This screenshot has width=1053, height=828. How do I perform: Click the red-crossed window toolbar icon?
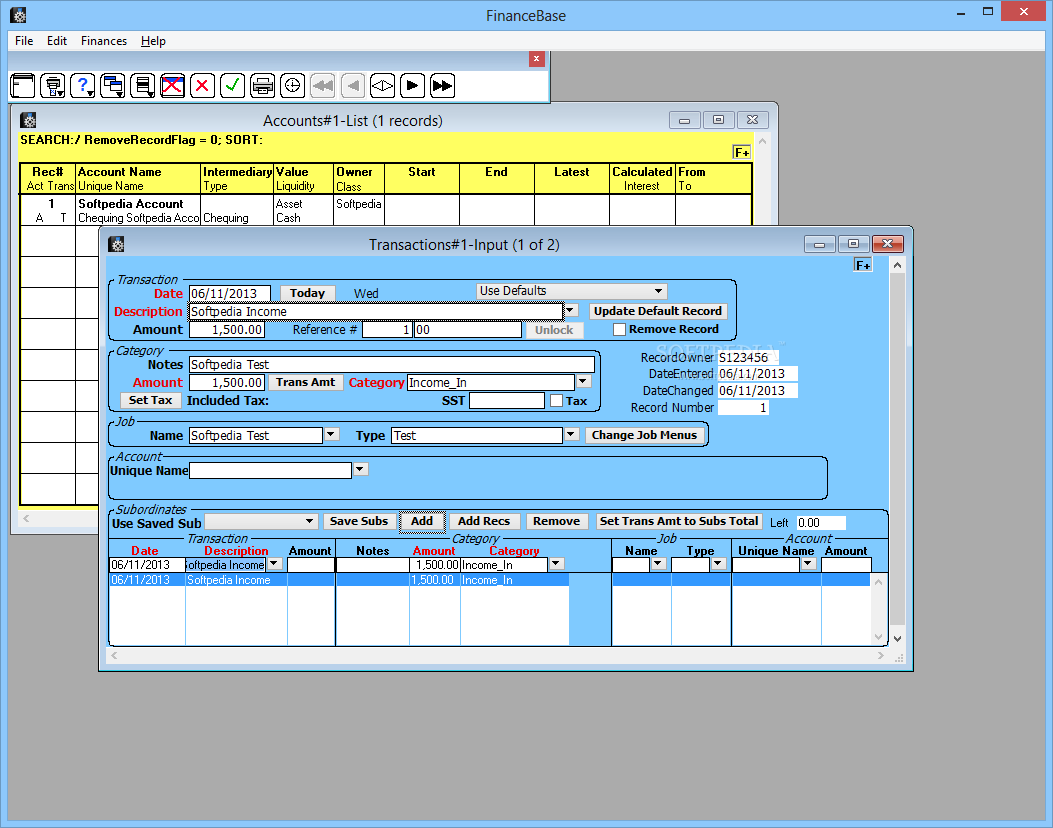[x=173, y=85]
